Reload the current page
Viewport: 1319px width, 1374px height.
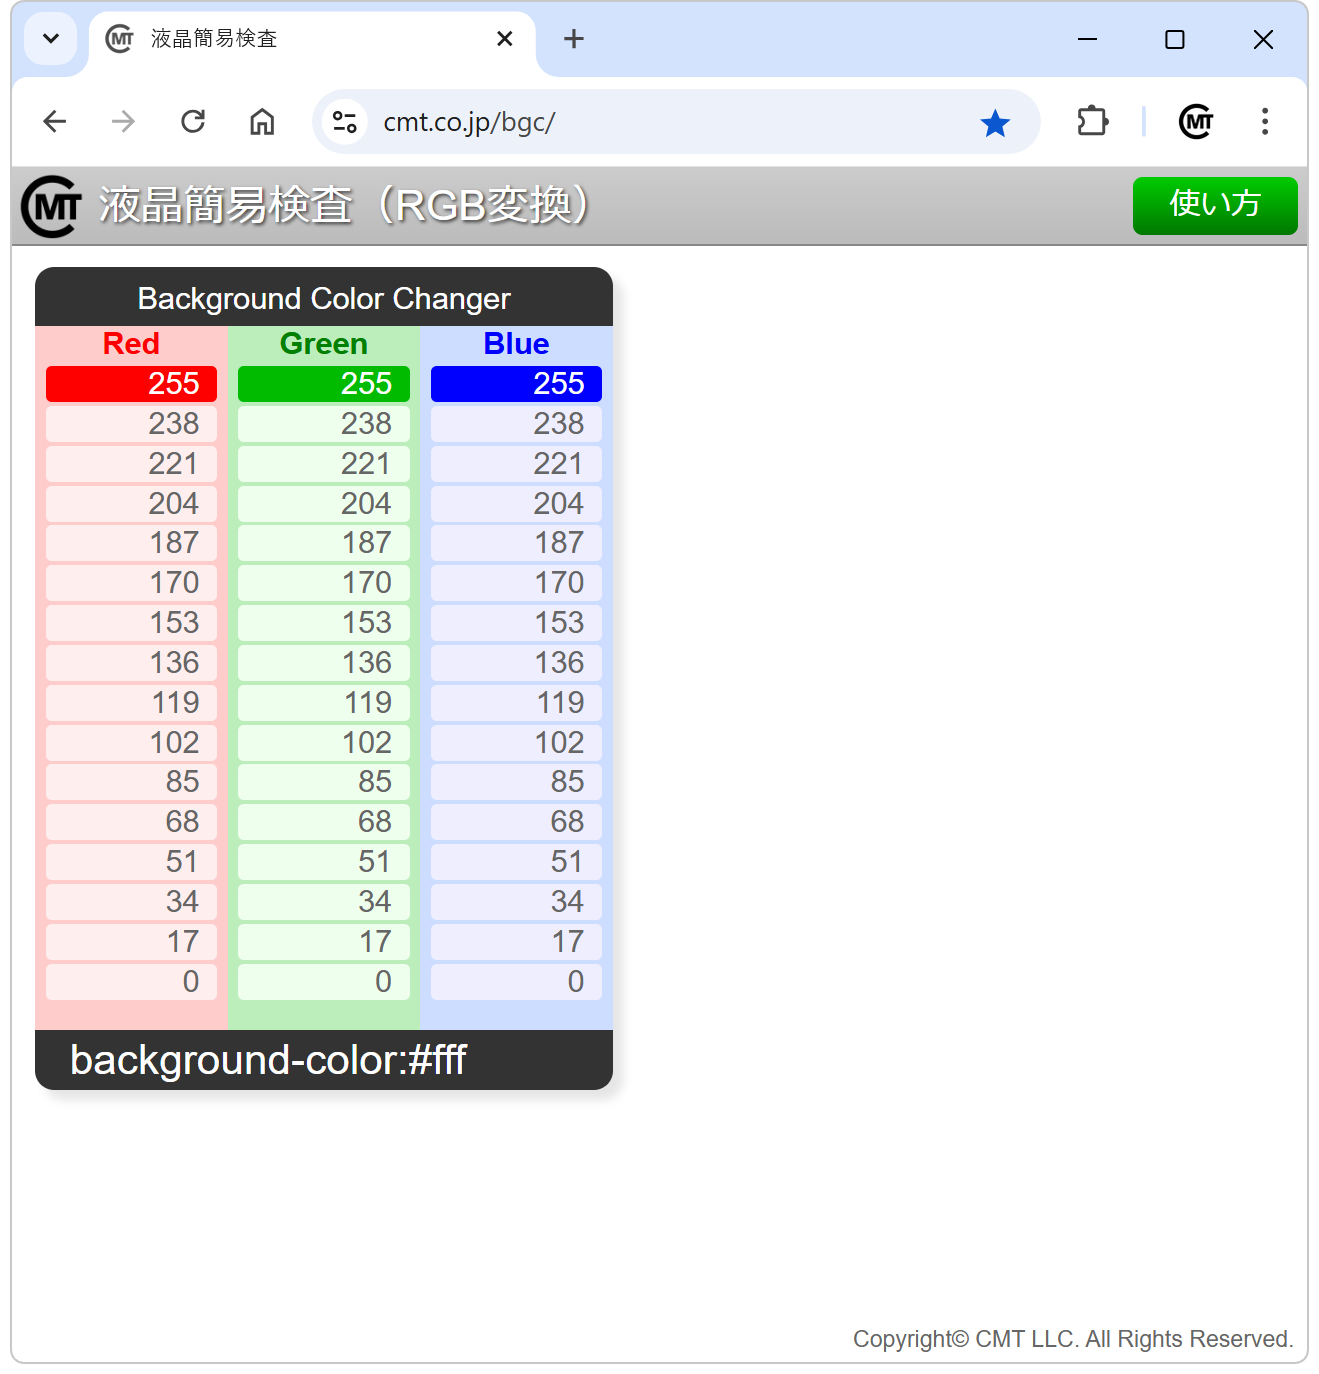(193, 122)
